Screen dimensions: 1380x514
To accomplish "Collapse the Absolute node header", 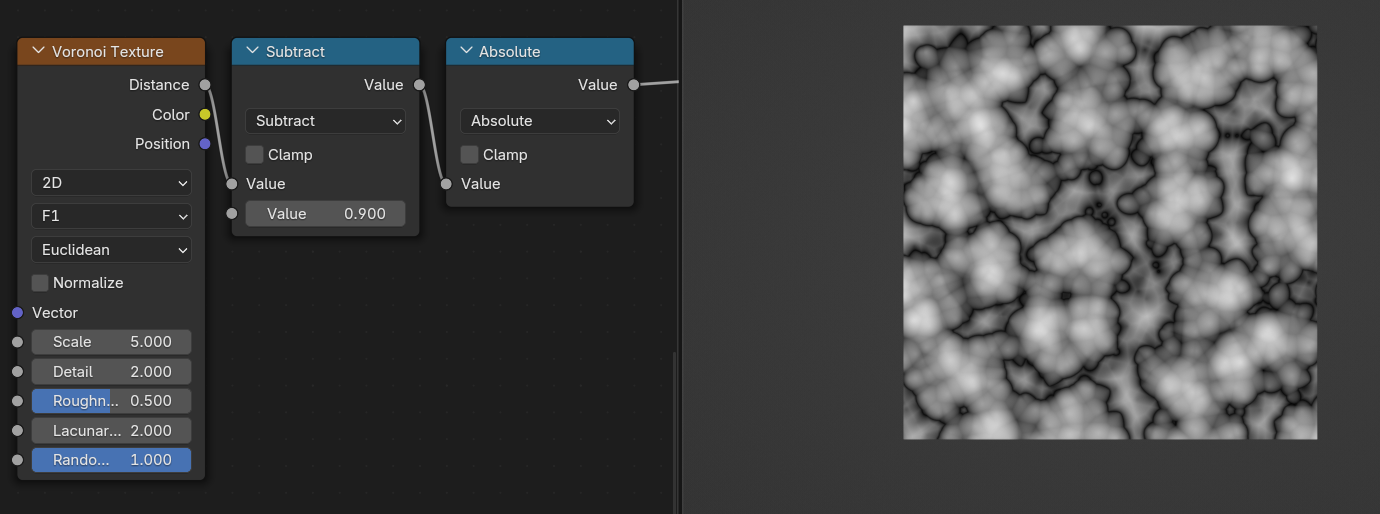I will point(466,52).
